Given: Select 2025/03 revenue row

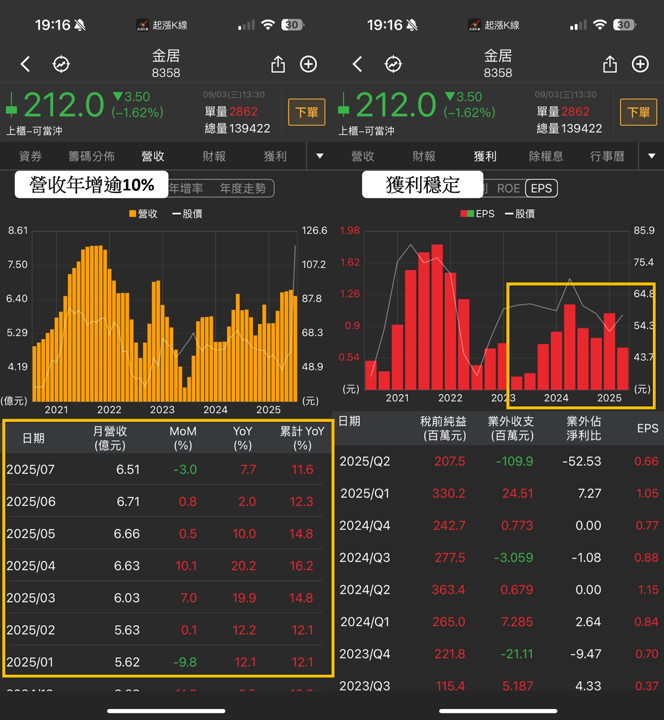Looking at the screenshot, I should 165,598.
